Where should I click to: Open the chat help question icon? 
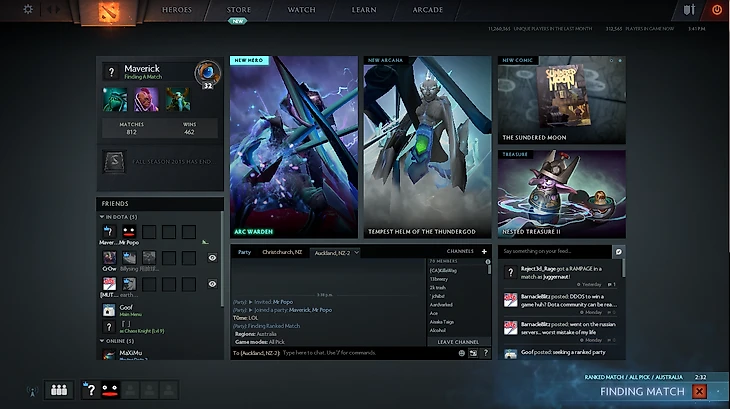tap(486, 353)
